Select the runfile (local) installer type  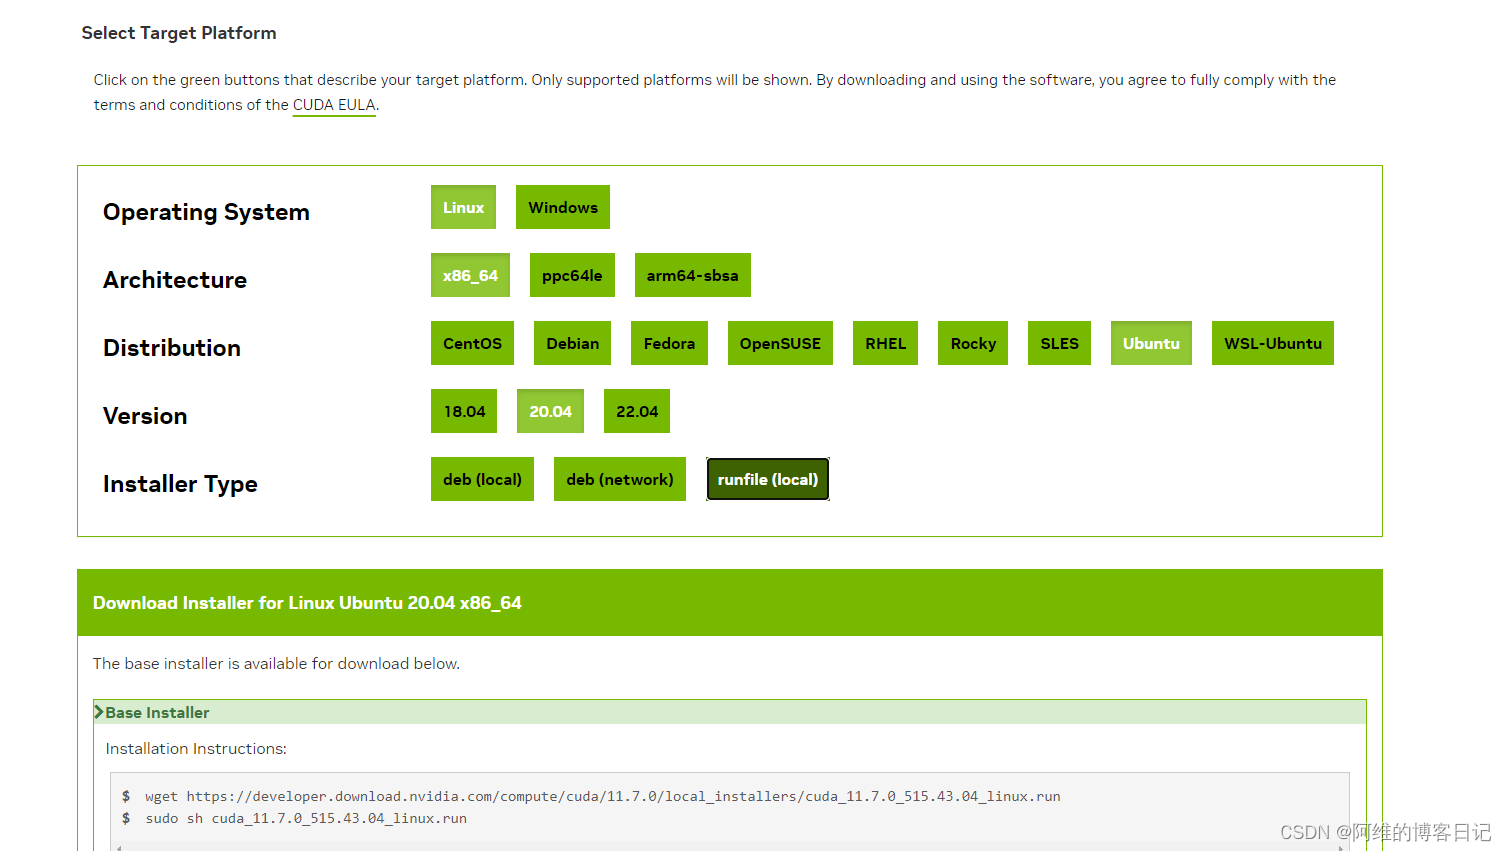[x=768, y=479]
